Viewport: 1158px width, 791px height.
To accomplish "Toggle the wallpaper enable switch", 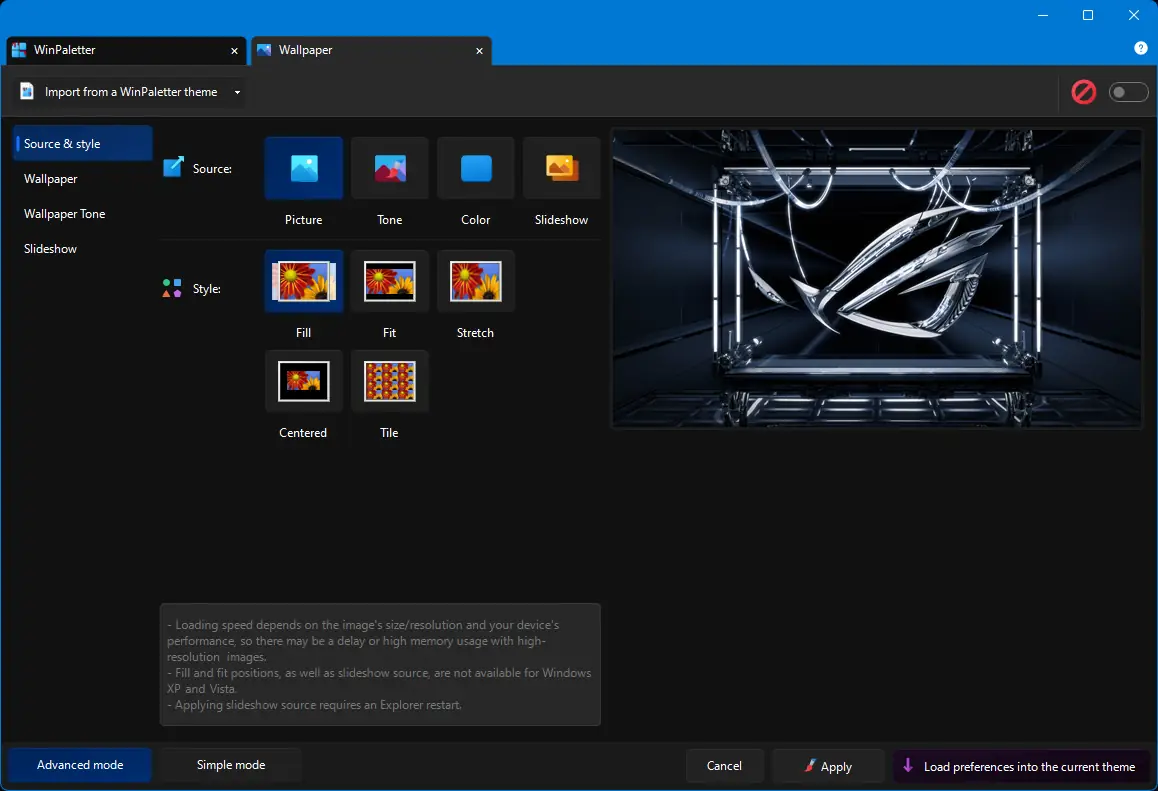I will (1128, 92).
